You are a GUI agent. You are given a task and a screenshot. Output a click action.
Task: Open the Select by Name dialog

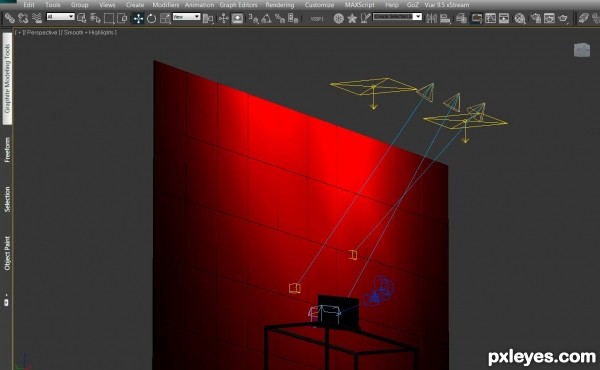coord(95,18)
